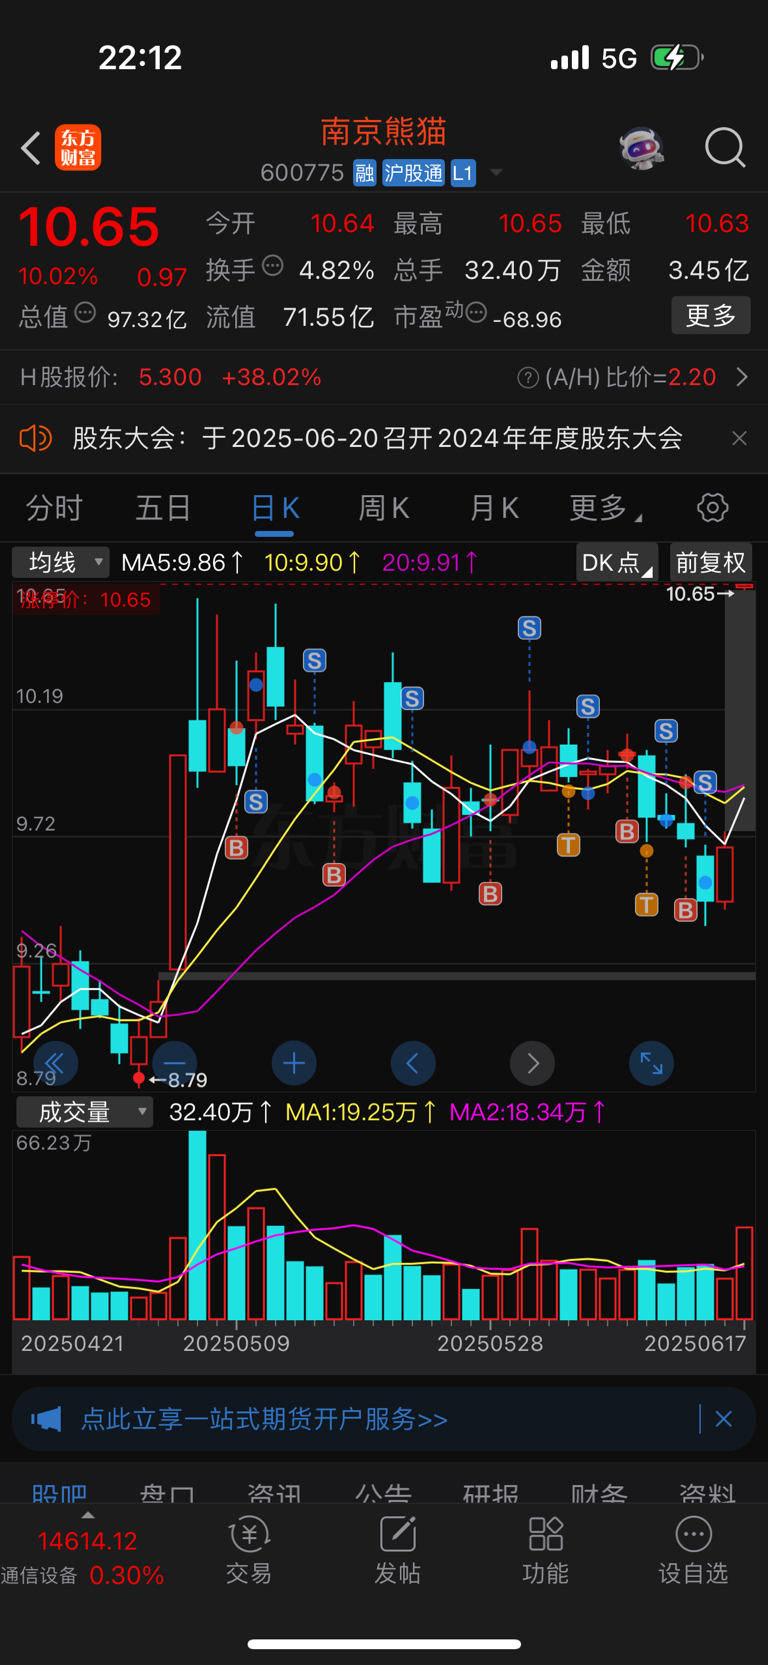
Task: Switch to 周K chart tab
Action: 384,508
